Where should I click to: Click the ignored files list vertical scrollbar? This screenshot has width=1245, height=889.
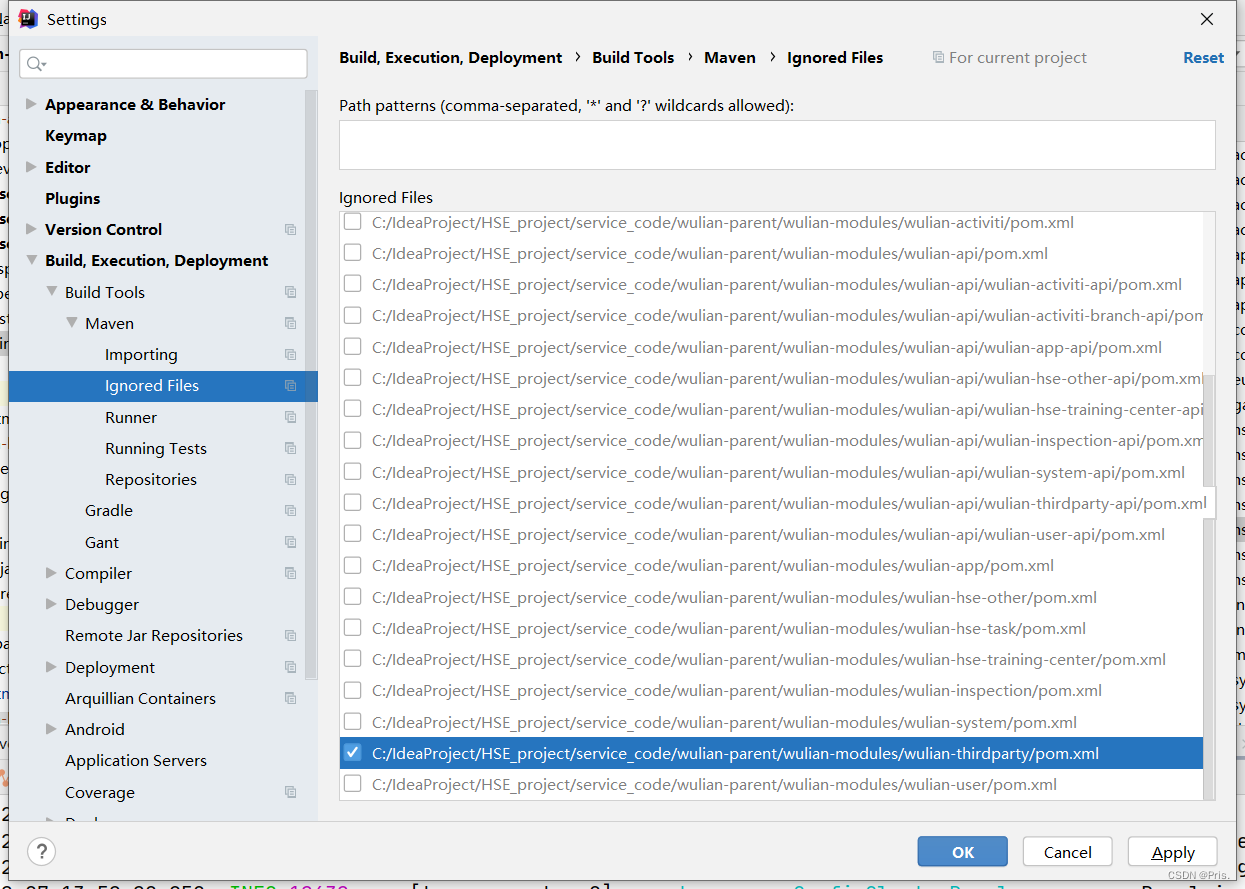(x=1209, y=587)
